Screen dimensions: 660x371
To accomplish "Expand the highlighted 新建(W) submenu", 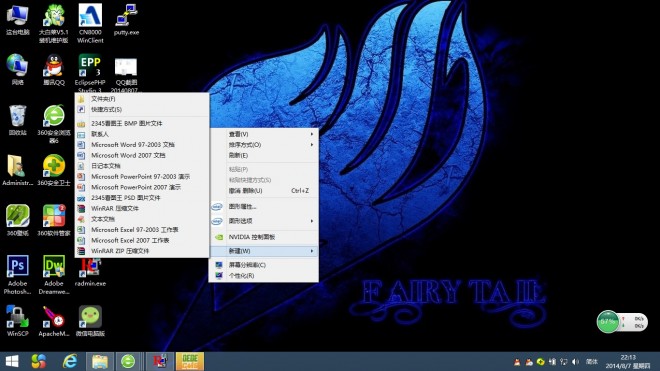I will click(x=264, y=251).
